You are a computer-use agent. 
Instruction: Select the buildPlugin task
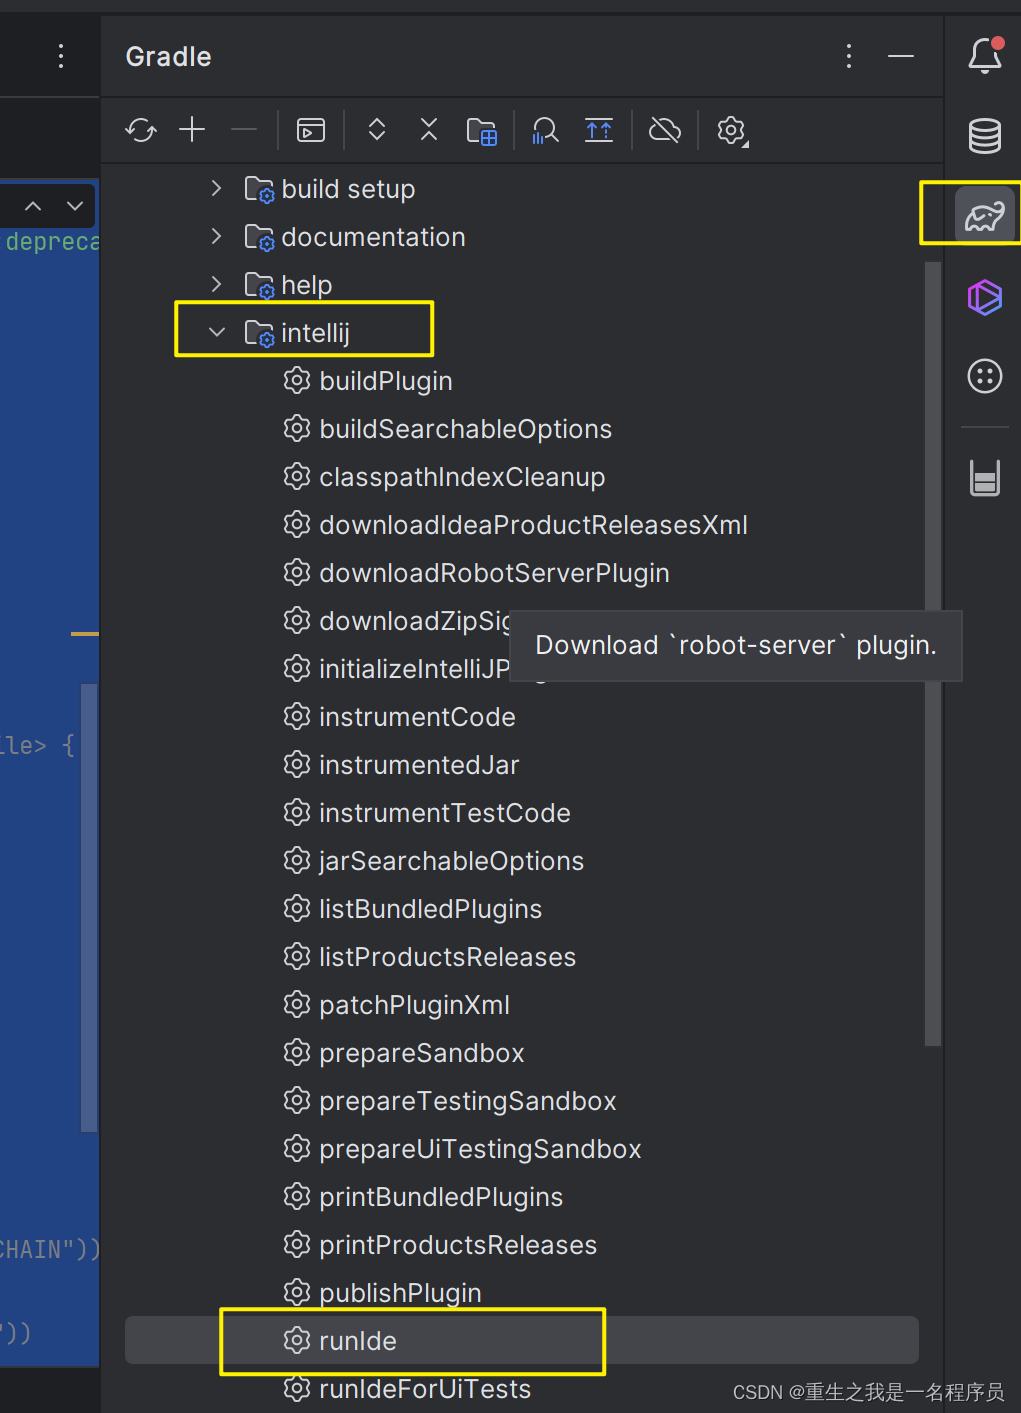(385, 381)
